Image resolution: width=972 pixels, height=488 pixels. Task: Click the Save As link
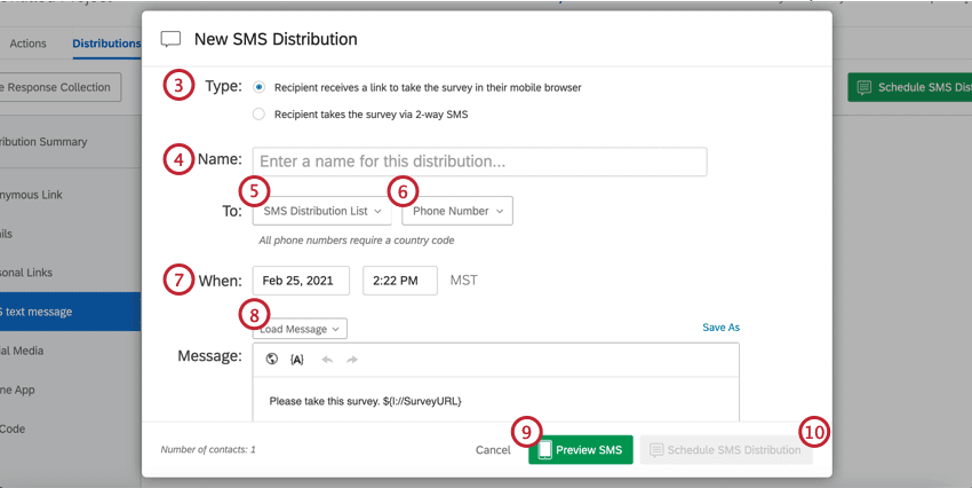pyautogui.click(x=720, y=327)
